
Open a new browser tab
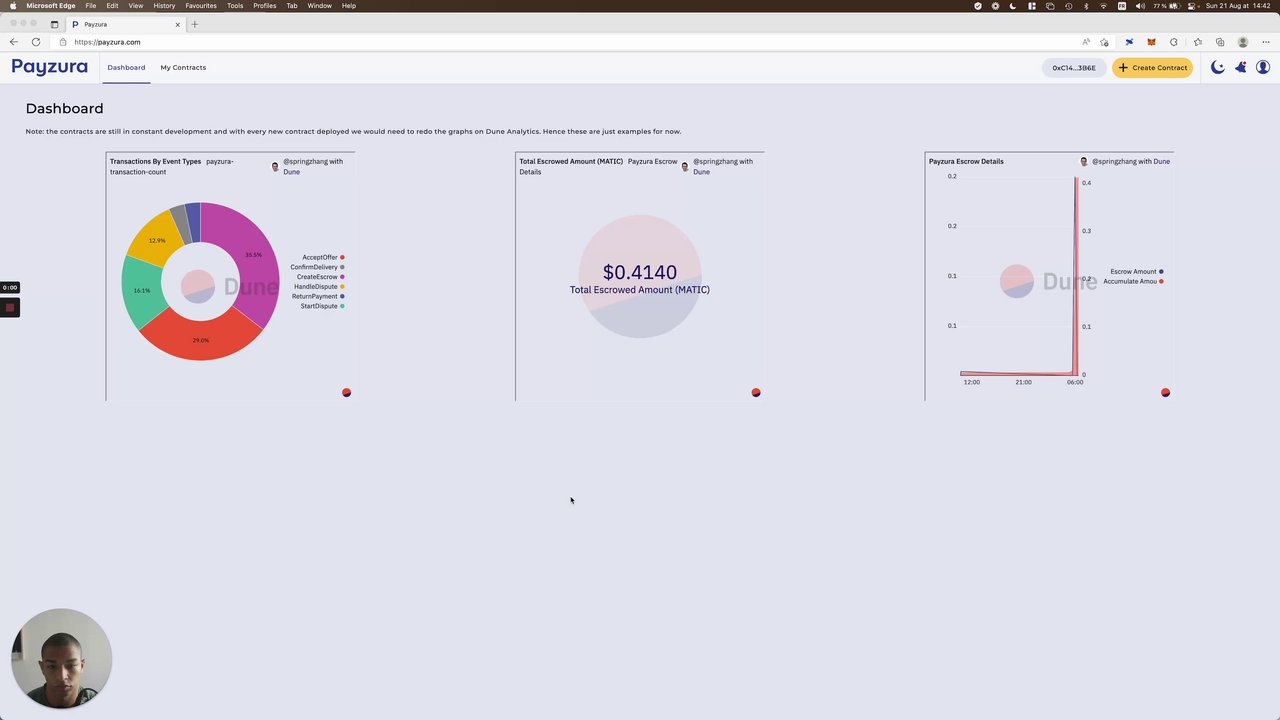pos(194,24)
